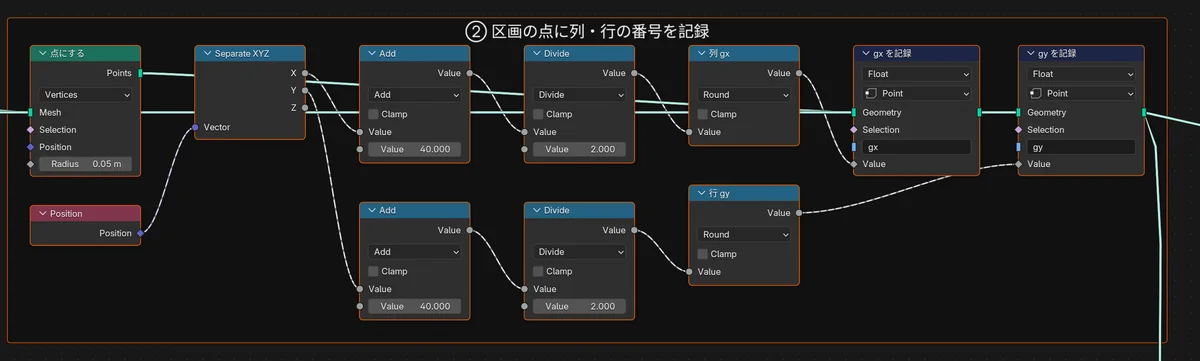Open Round dropdown in 列 gx node
This screenshot has height=361, width=1200.
click(x=744, y=95)
